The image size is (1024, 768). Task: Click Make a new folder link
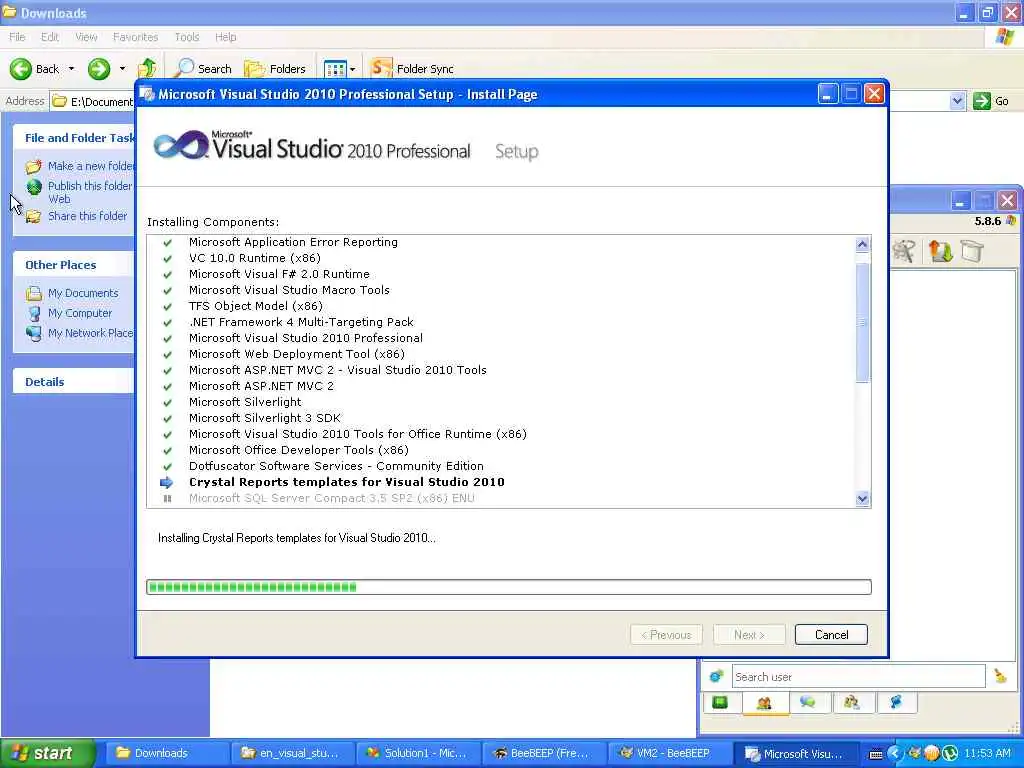[91, 166]
